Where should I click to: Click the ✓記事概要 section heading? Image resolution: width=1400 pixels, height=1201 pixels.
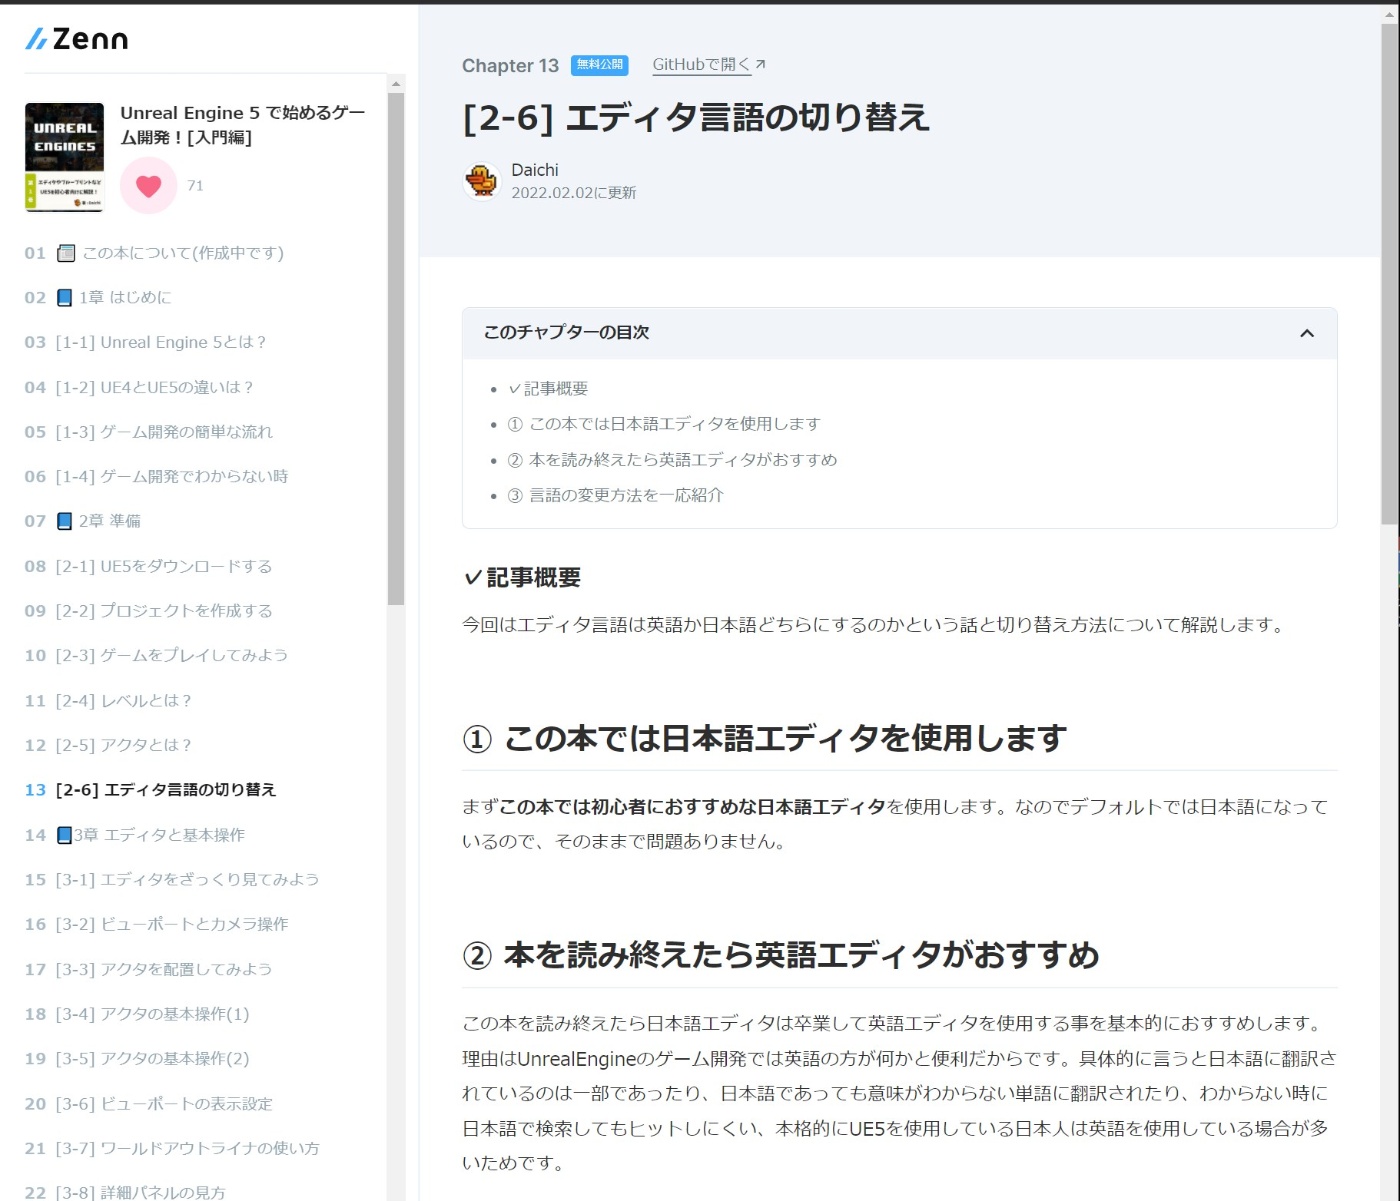point(522,577)
